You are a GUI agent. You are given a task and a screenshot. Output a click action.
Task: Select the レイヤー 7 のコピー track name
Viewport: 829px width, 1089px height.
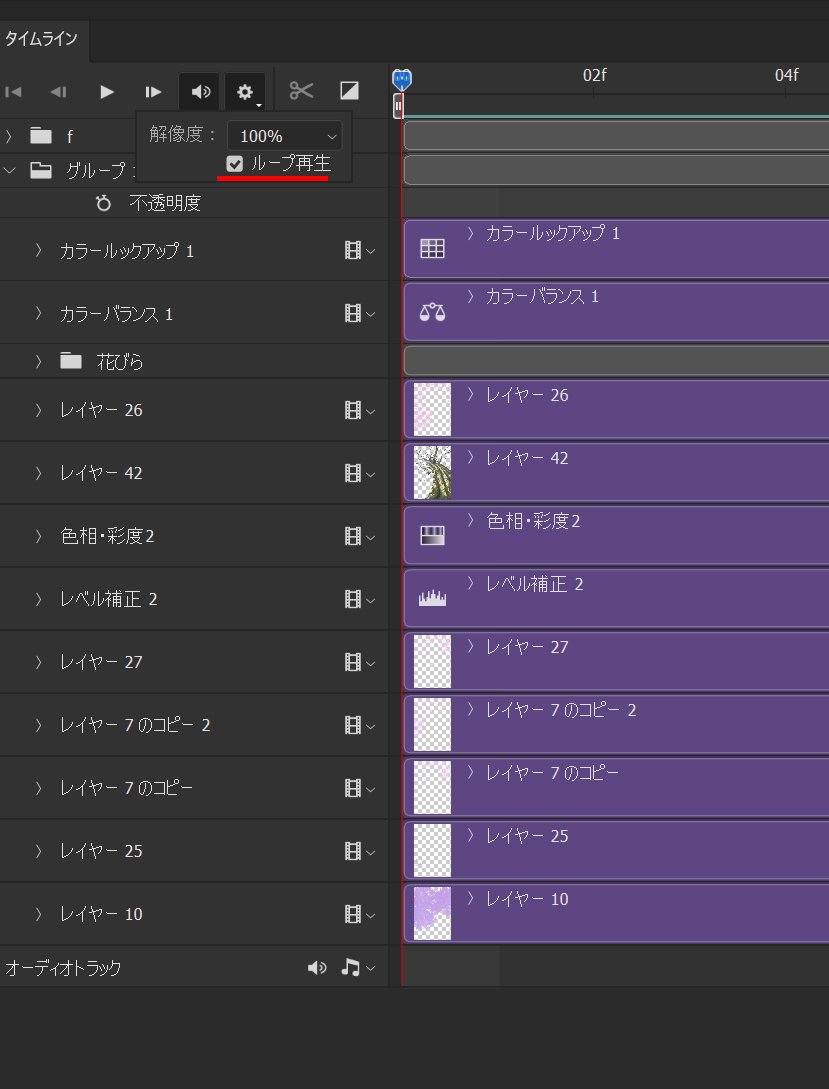(x=126, y=788)
